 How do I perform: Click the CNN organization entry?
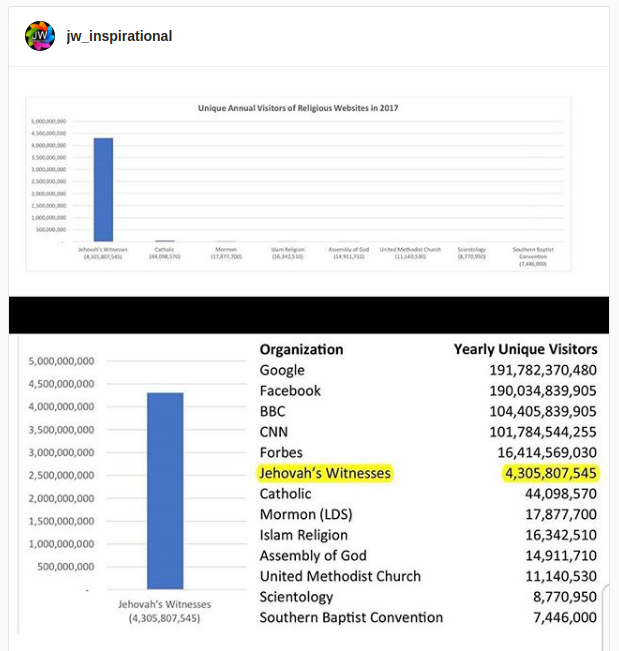pos(276,432)
